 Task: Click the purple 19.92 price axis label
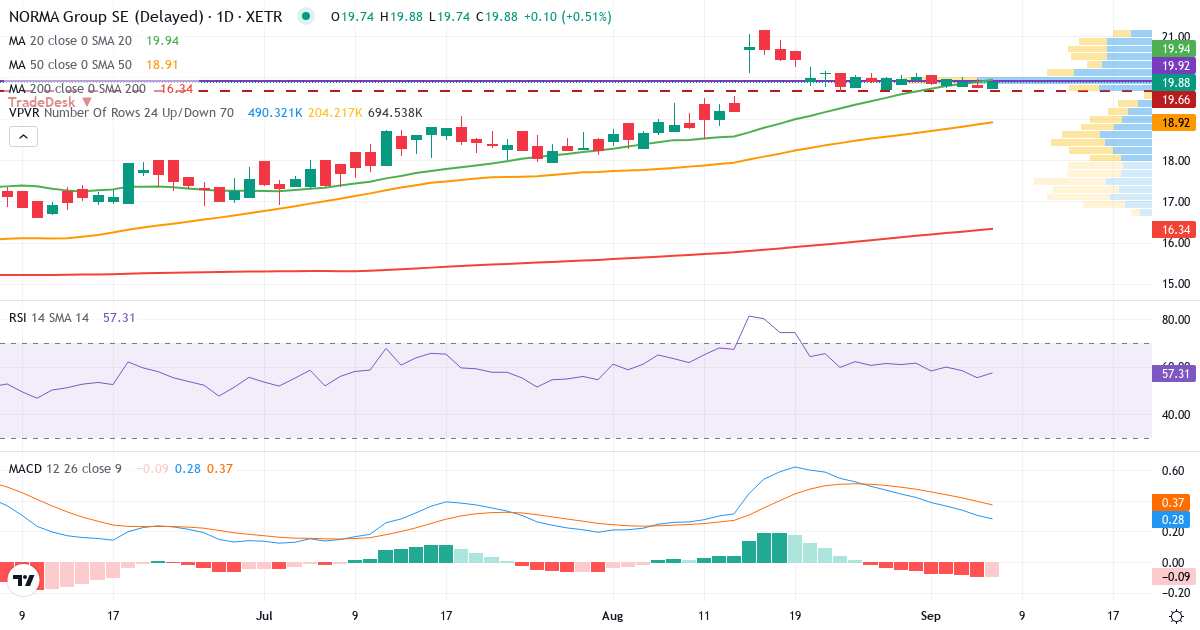(1175, 65)
